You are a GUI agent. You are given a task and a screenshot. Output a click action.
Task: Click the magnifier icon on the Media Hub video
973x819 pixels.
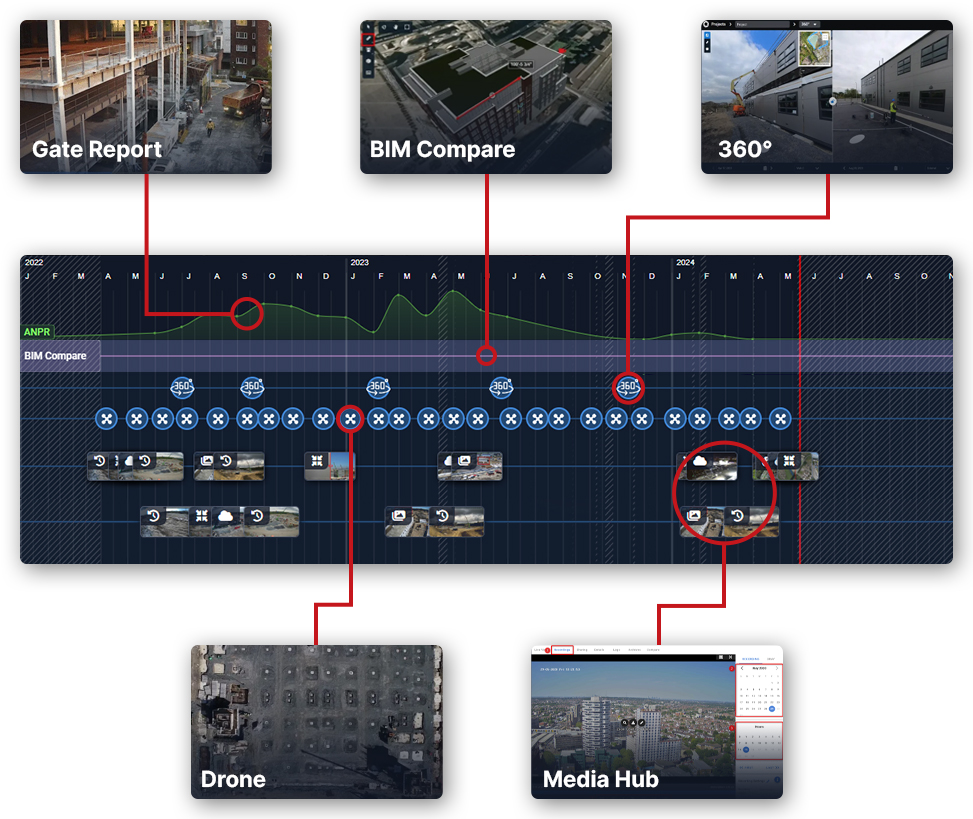point(625,723)
